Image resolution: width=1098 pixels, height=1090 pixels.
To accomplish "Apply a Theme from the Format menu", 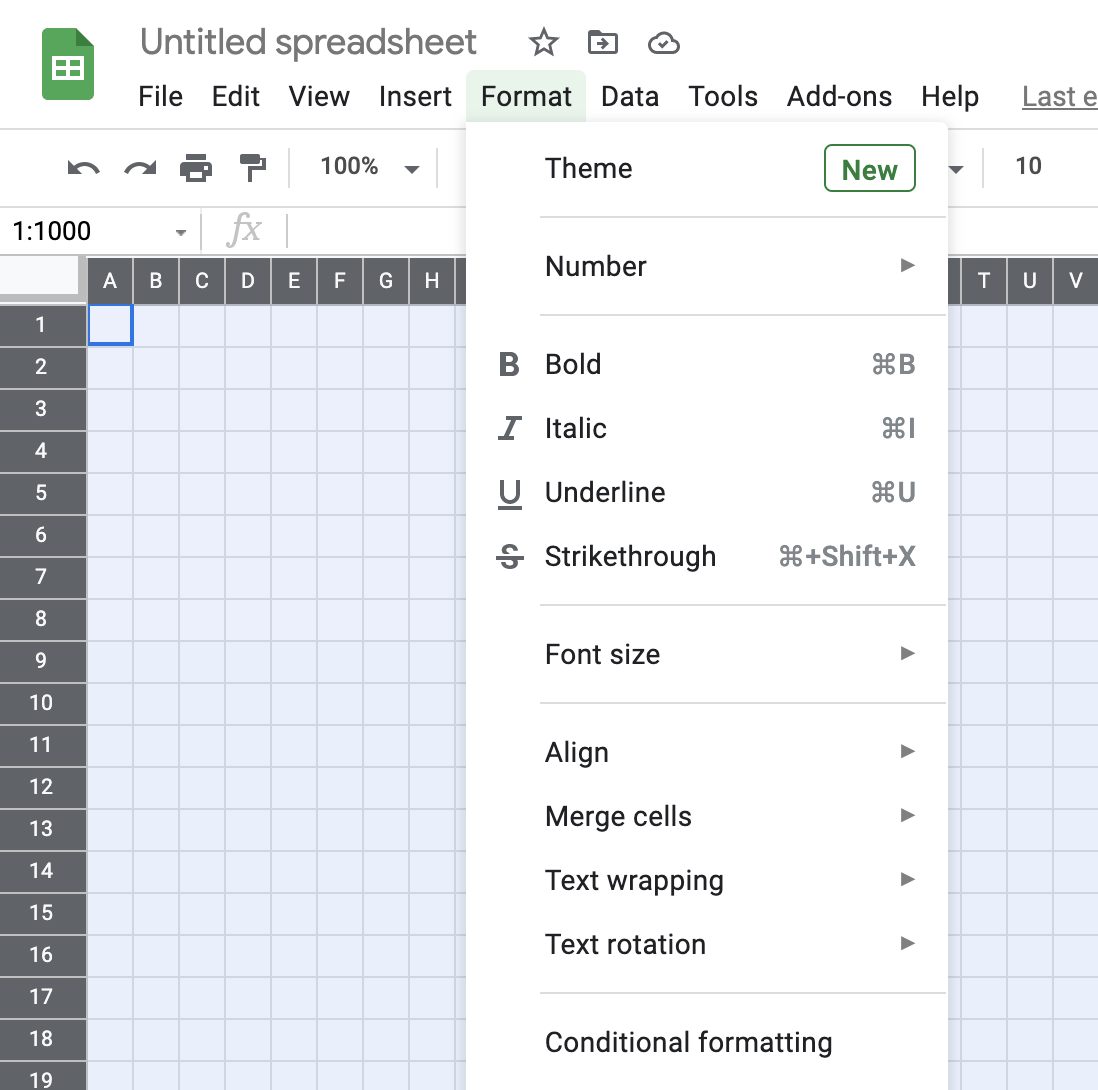I will (588, 168).
